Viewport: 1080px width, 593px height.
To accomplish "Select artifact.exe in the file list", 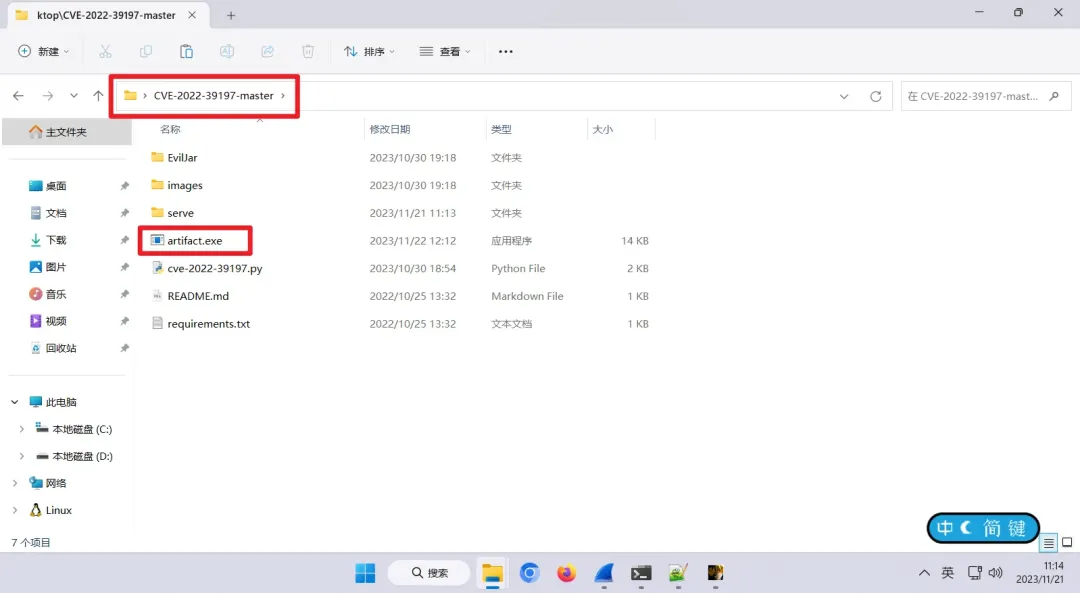I will (x=197, y=240).
